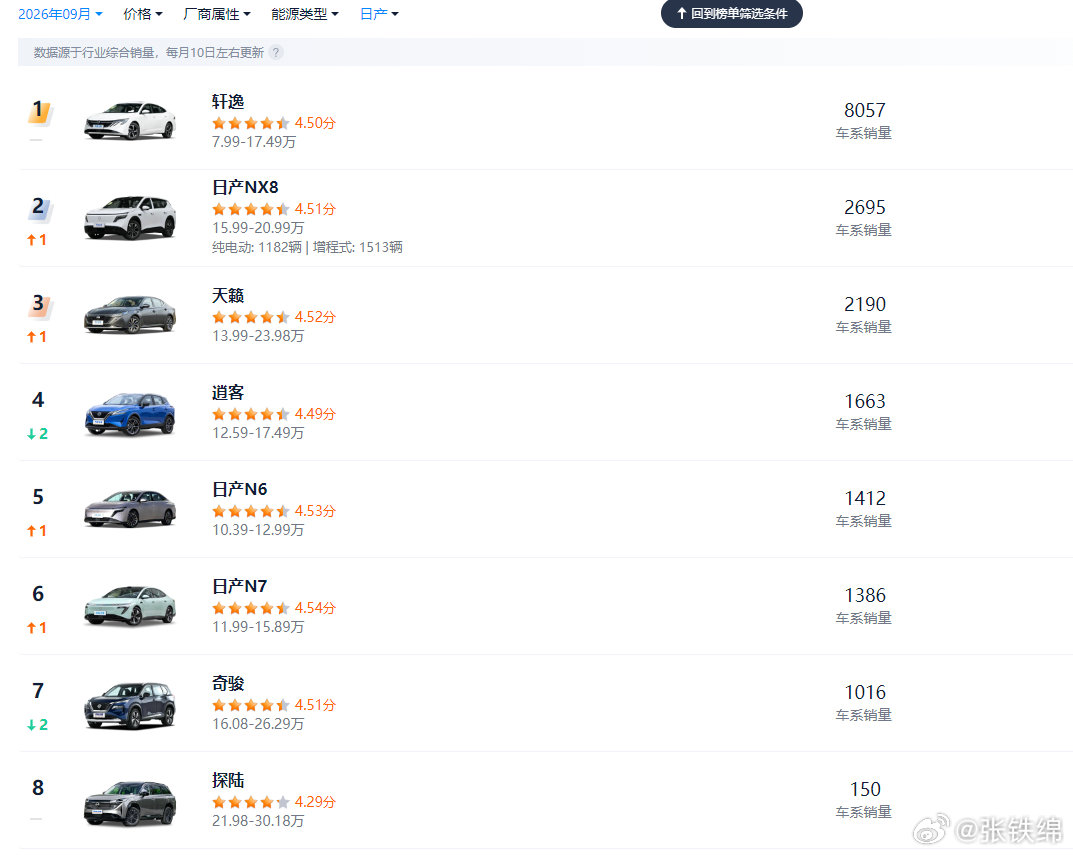
Task: Open the 日产NX8 car thumbnail
Action: [130, 218]
